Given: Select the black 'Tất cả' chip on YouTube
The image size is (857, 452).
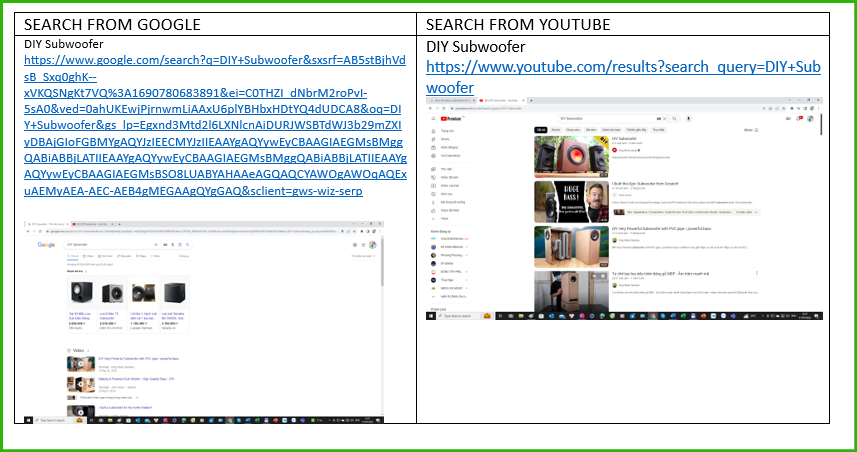Looking at the screenshot, I should pyautogui.click(x=541, y=130).
